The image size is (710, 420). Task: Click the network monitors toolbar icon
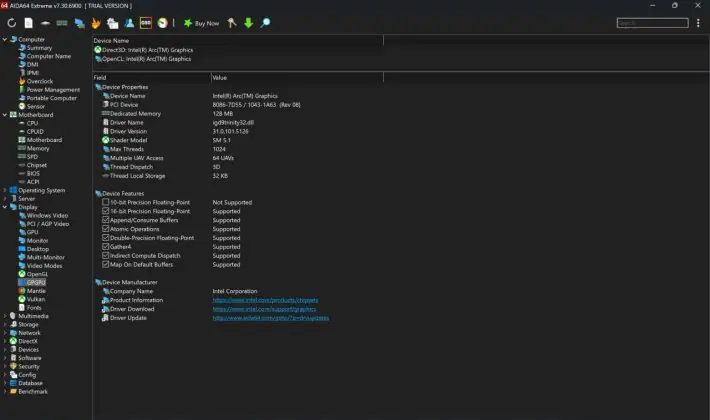(79, 23)
